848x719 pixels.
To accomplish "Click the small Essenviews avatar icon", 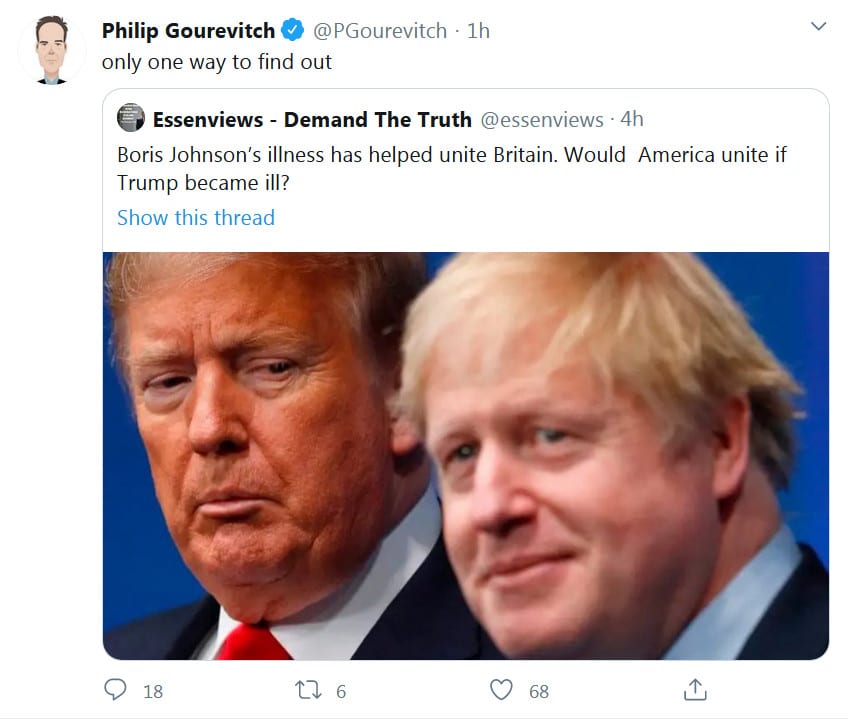I will [x=131, y=120].
